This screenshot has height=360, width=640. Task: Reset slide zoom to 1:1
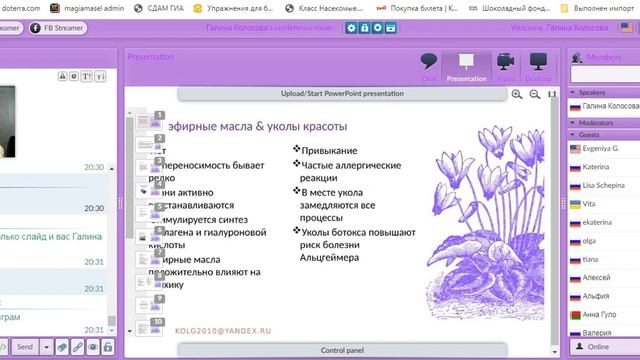coord(552,94)
